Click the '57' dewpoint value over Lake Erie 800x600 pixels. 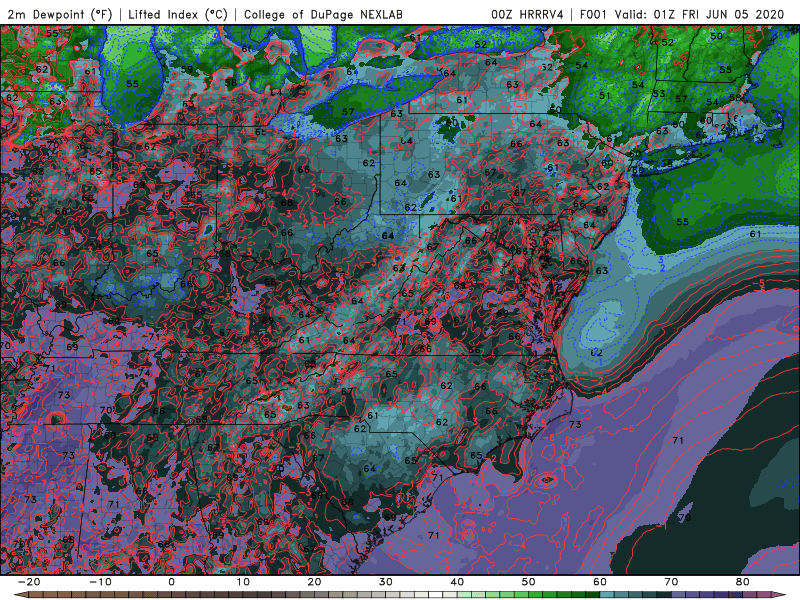pyautogui.click(x=348, y=111)
